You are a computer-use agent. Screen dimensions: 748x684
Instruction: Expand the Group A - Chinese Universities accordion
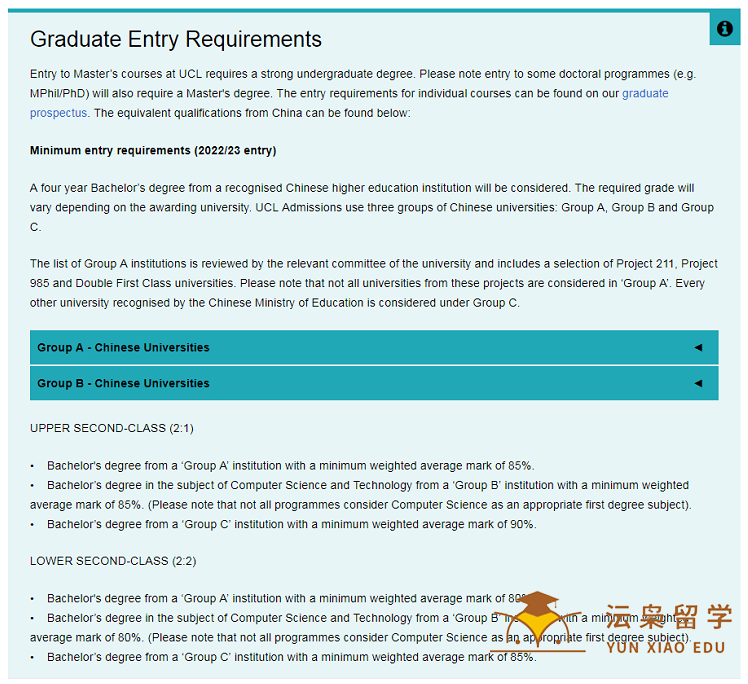pos(374,347)
